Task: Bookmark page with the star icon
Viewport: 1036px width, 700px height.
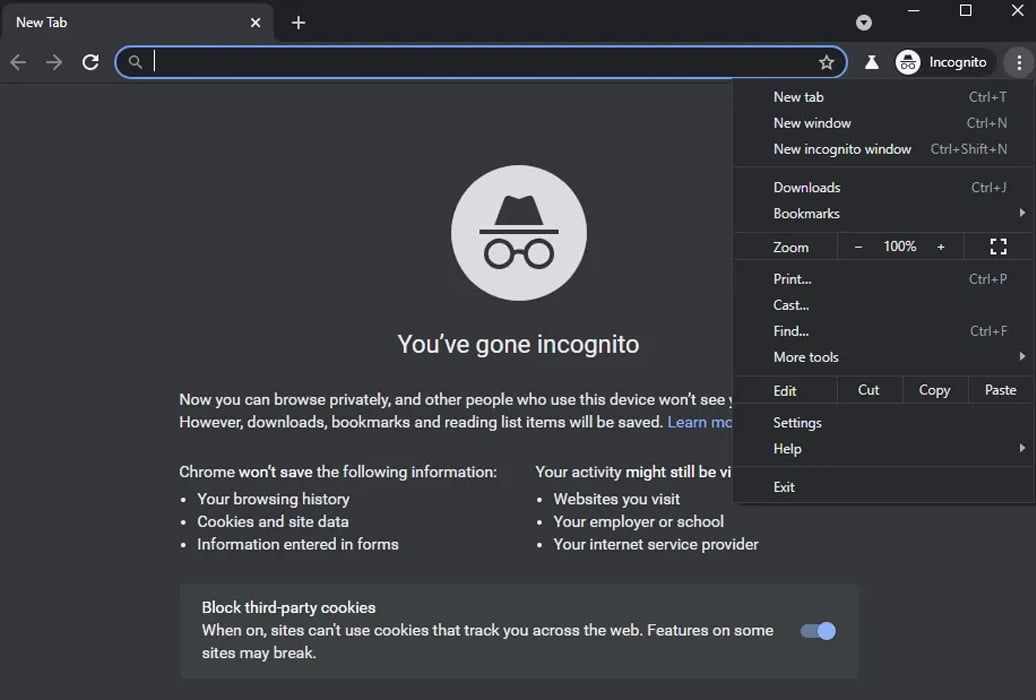Action: [x=826, y=62]
